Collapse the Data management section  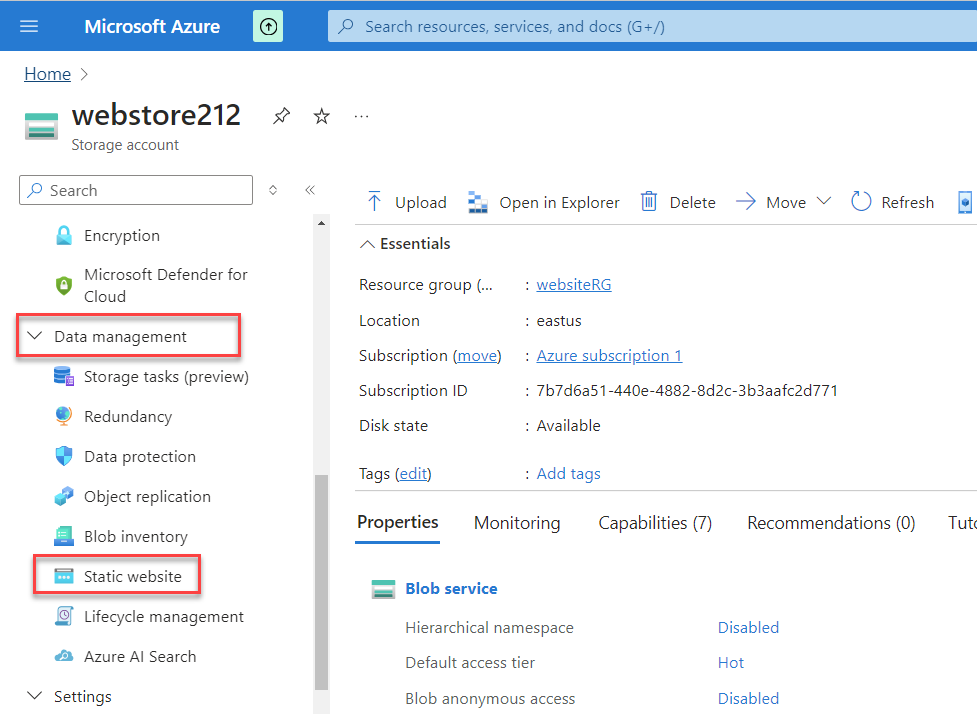(34, 337)
